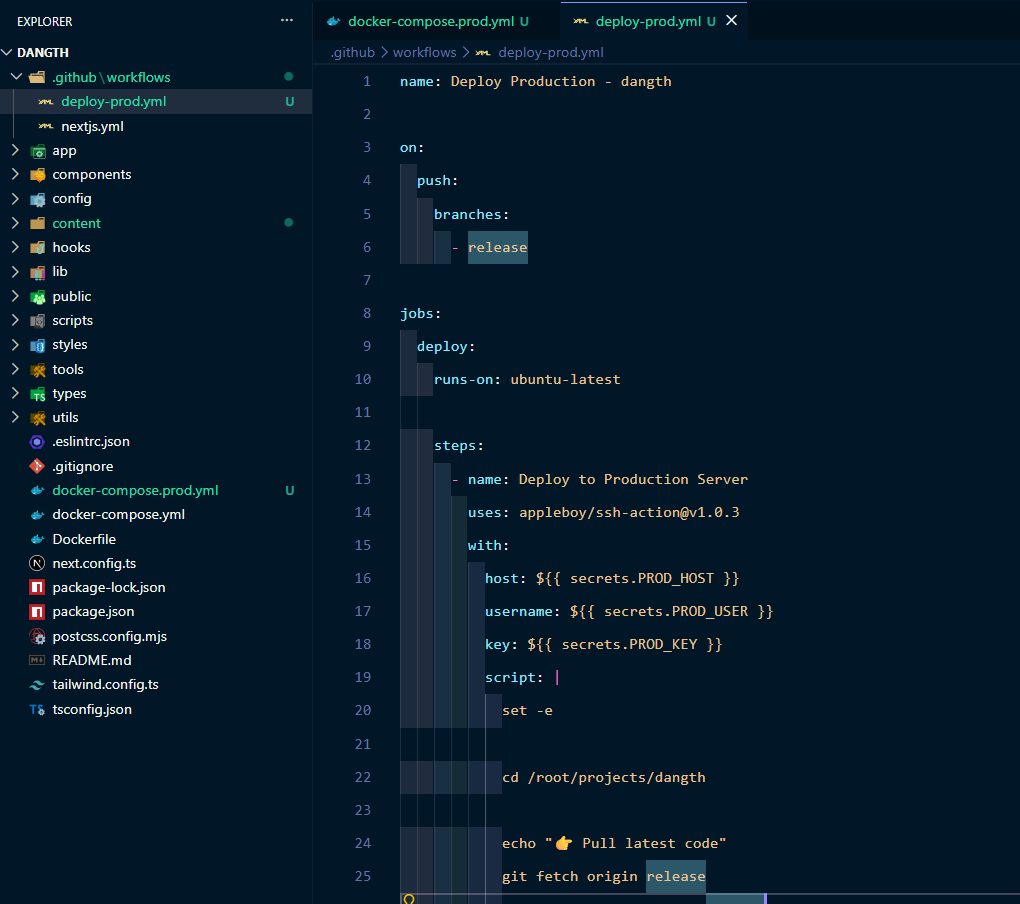Viewport: 1020px width, 904px height.
Task: Click the .gitignore git icon
Action: click(x=37, y=466)
